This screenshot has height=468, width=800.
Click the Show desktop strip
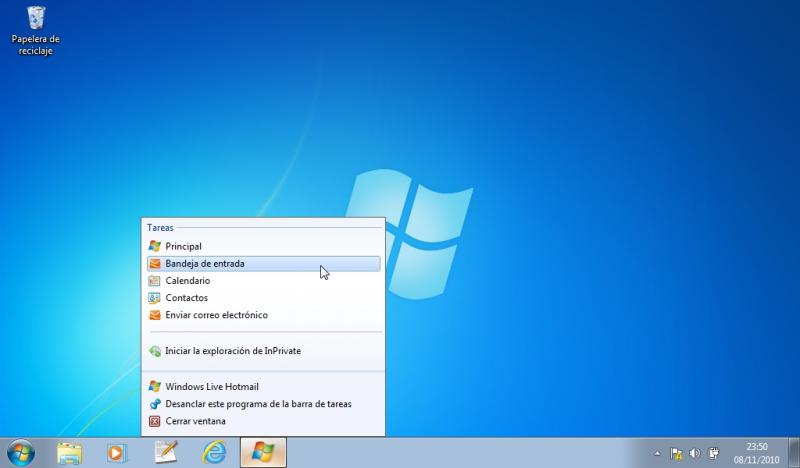point(793,453)
